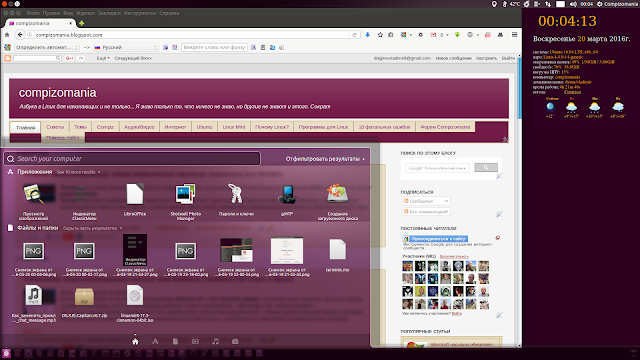The height and width of the screenshot is (360, 640).
Task: Open the Сообщения subscription dropdown
Action: (426, 201)
